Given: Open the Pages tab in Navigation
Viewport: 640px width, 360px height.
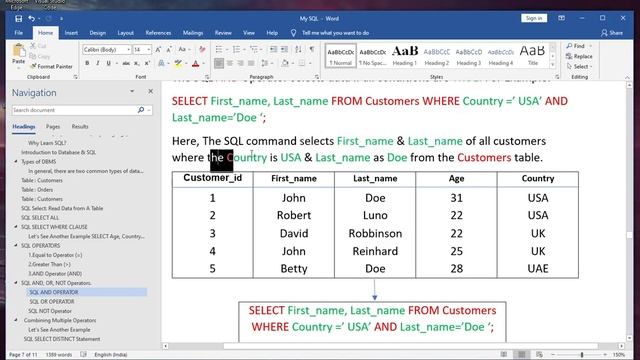Looking at the screenshot, I should click(x=53, y=127).
